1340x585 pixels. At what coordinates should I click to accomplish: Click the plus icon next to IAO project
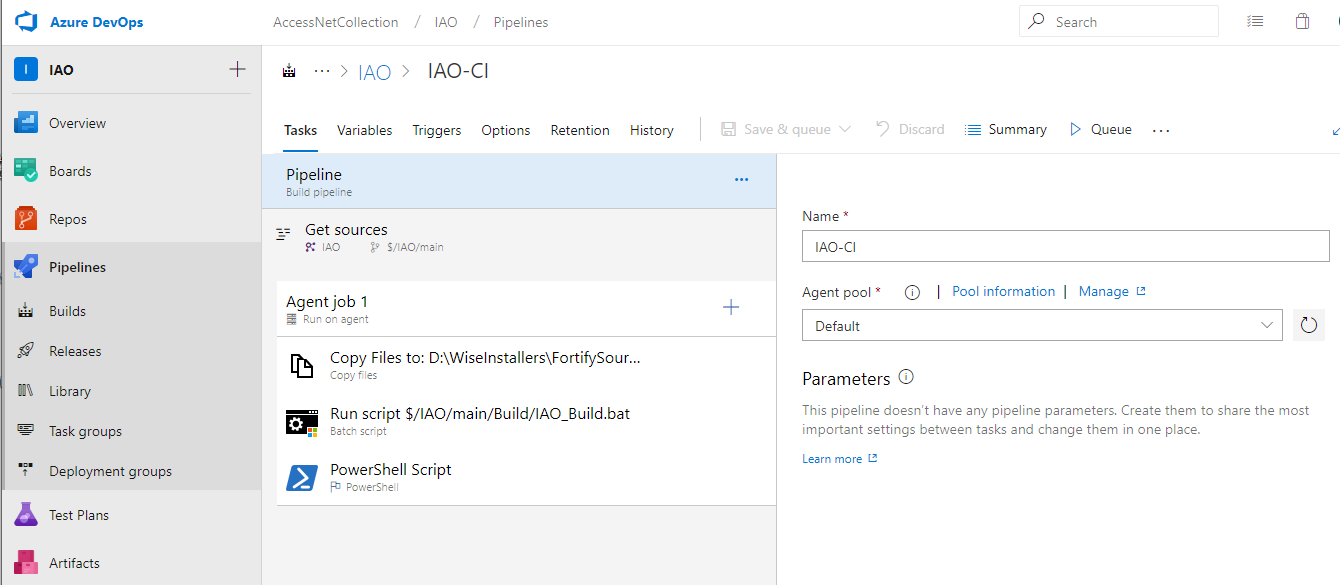pos(237,69)
